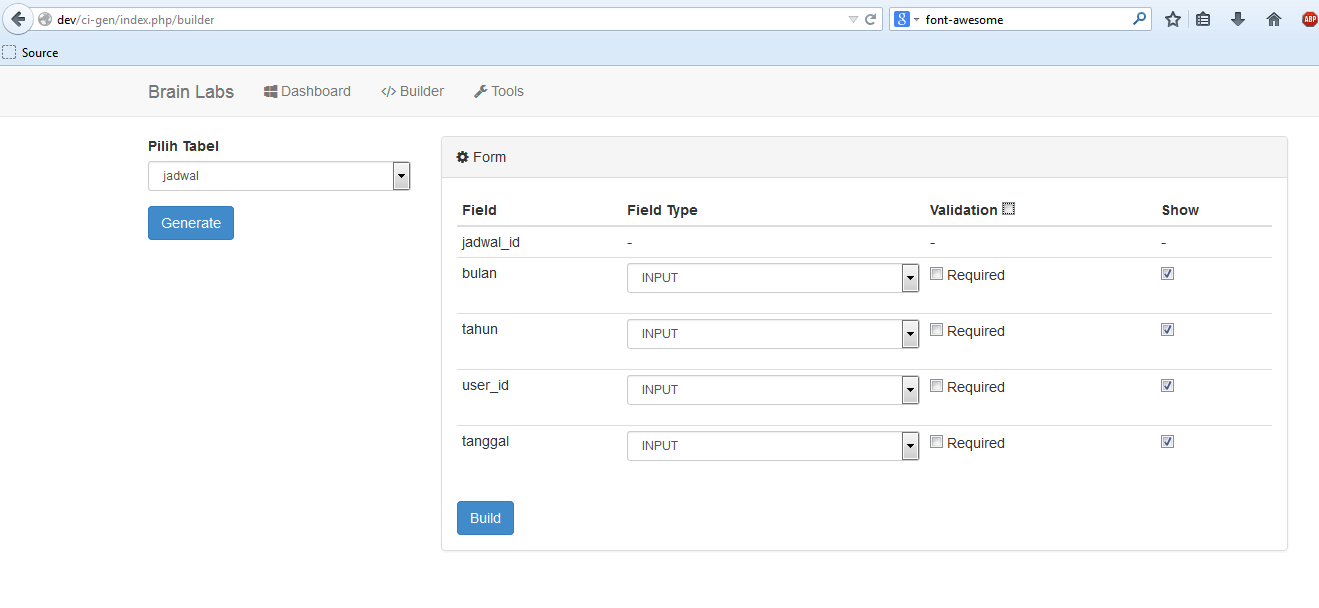This screenshot has width=1319, height=608.
Task: Uncheck Show for the user_id field
Action: [x=1167, y=385]
